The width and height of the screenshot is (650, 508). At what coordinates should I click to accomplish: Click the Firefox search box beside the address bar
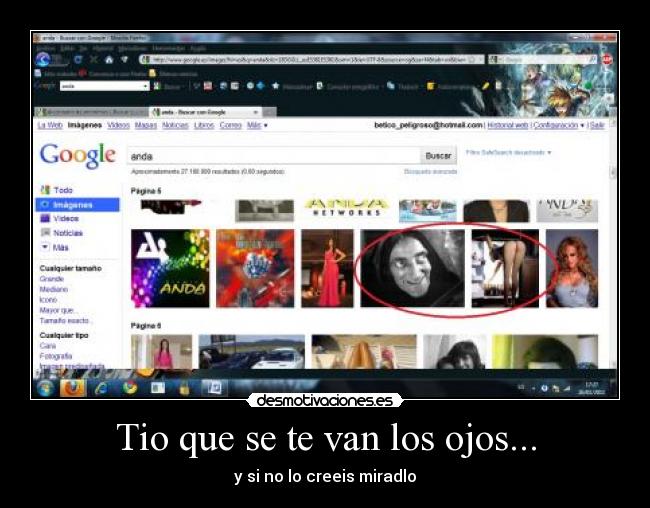[x=543, y=60]
